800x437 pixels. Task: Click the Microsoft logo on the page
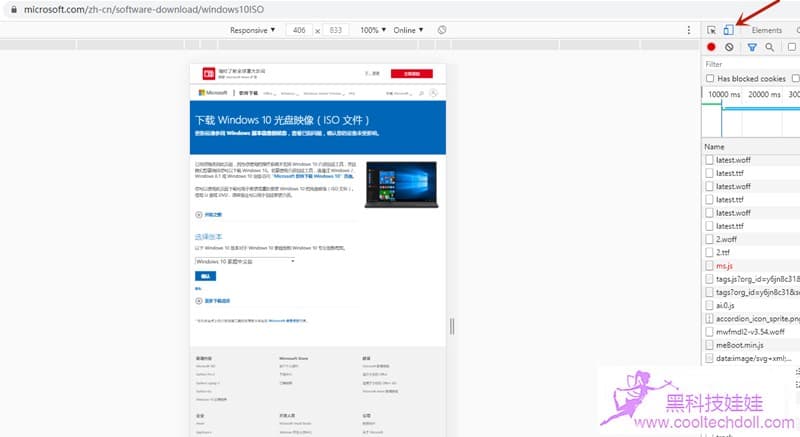[213, 93]
